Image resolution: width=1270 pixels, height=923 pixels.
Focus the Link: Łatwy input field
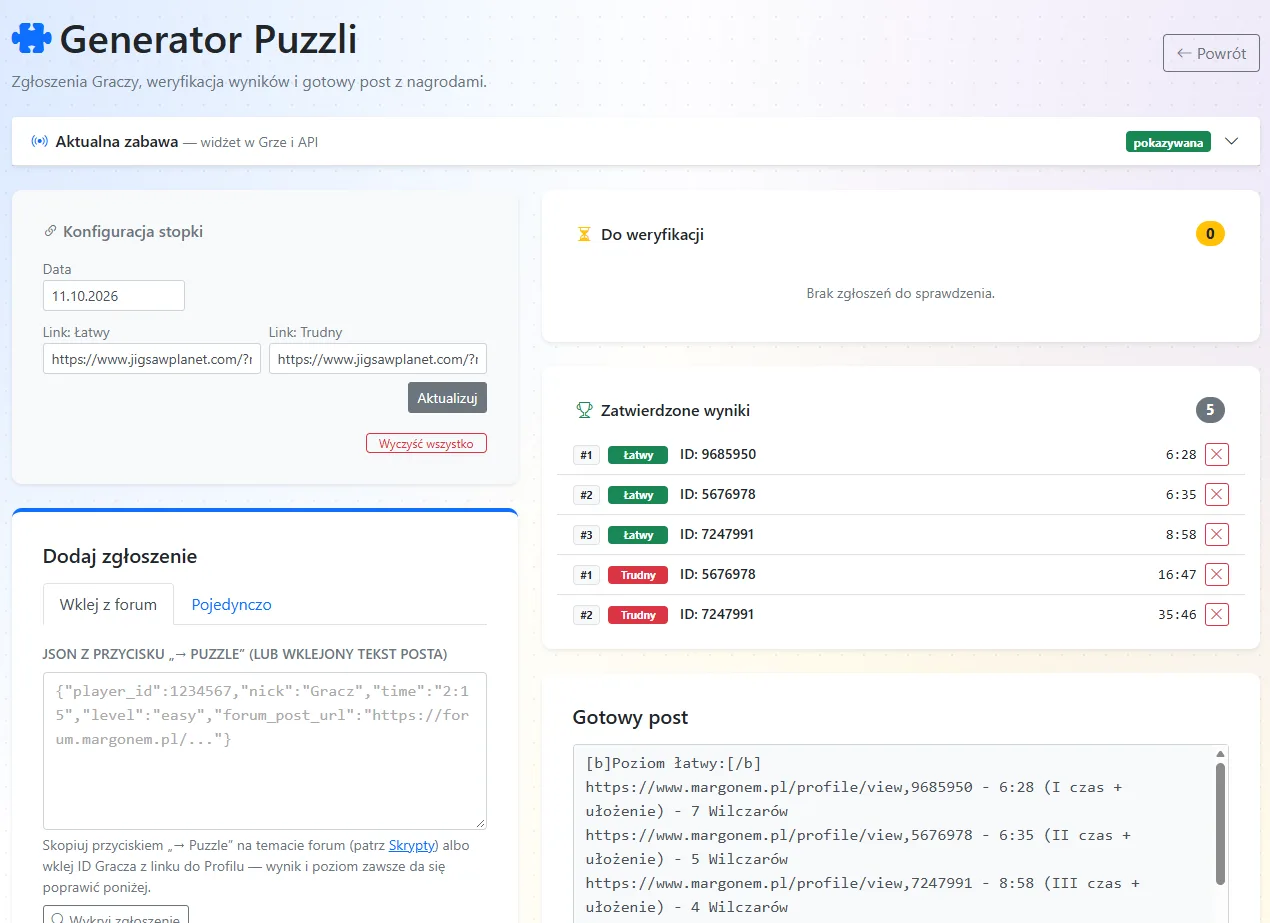[x=152, y=359]
